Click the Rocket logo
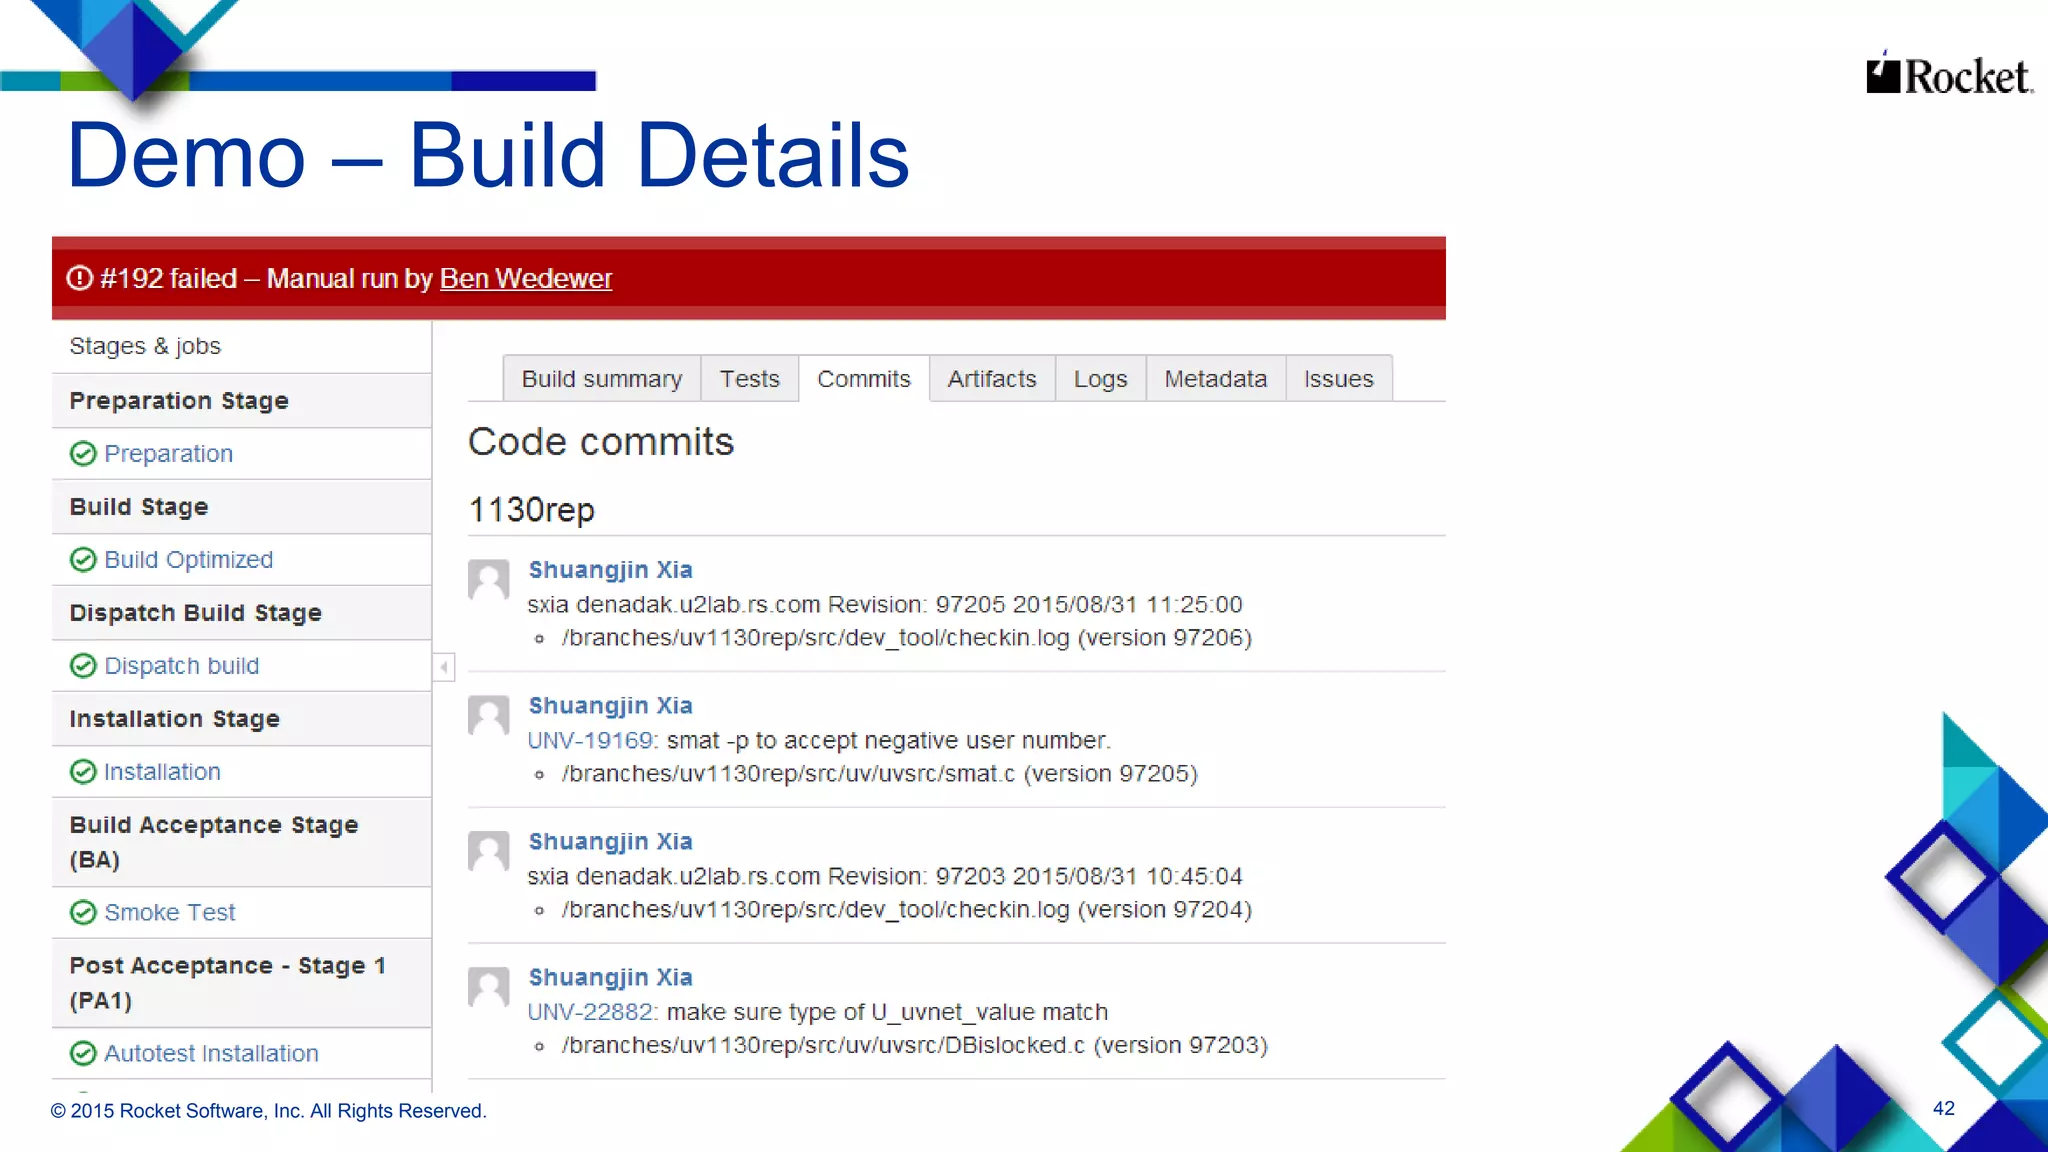This screenshot has height=1152, width=2048. coord(1949,74)
